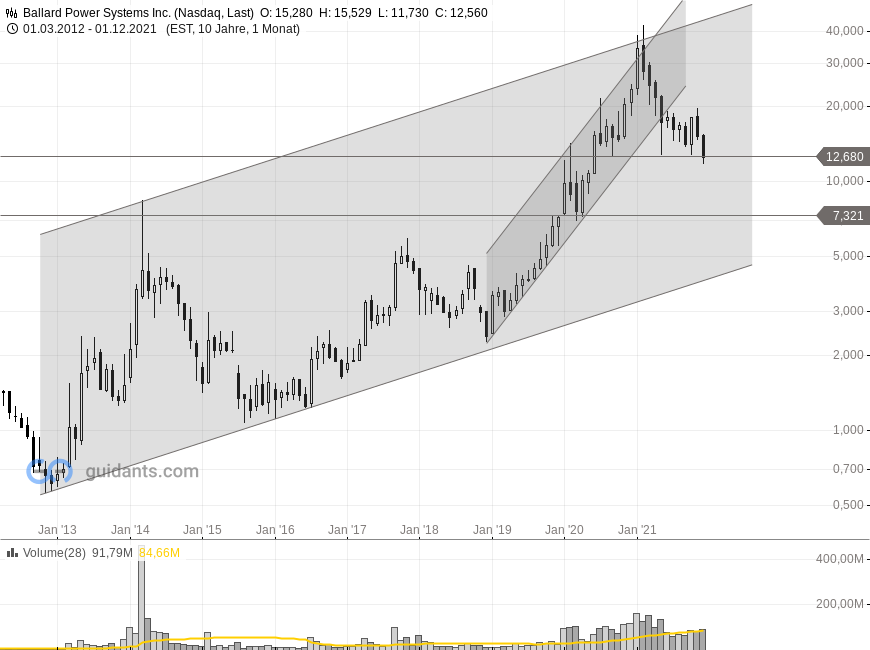Click the 0,500 price axis label

(x=848, y=505)
